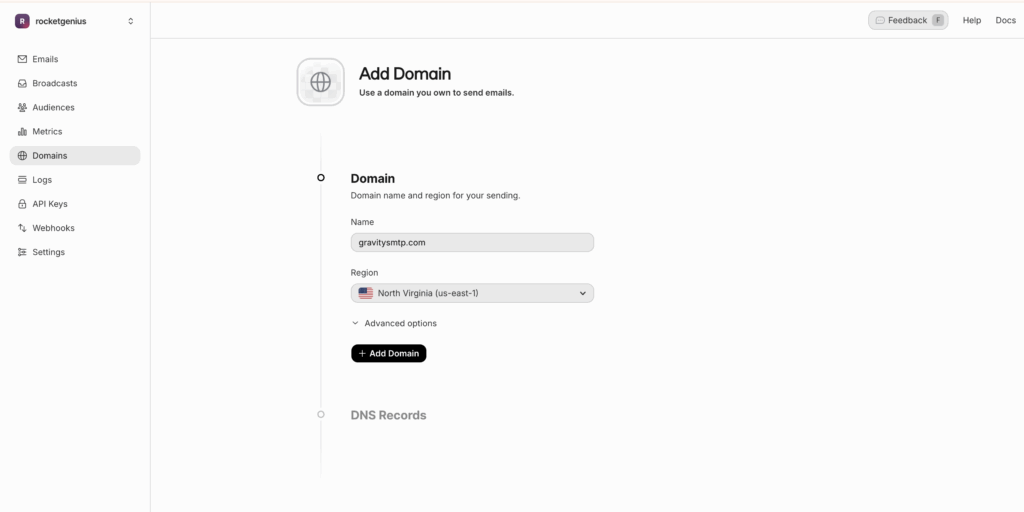The width and height of the screenshot is (1024, 512).
Task: Open the rocketgenius team switcher
Action: pyautogui.click(x=75, y=21)
